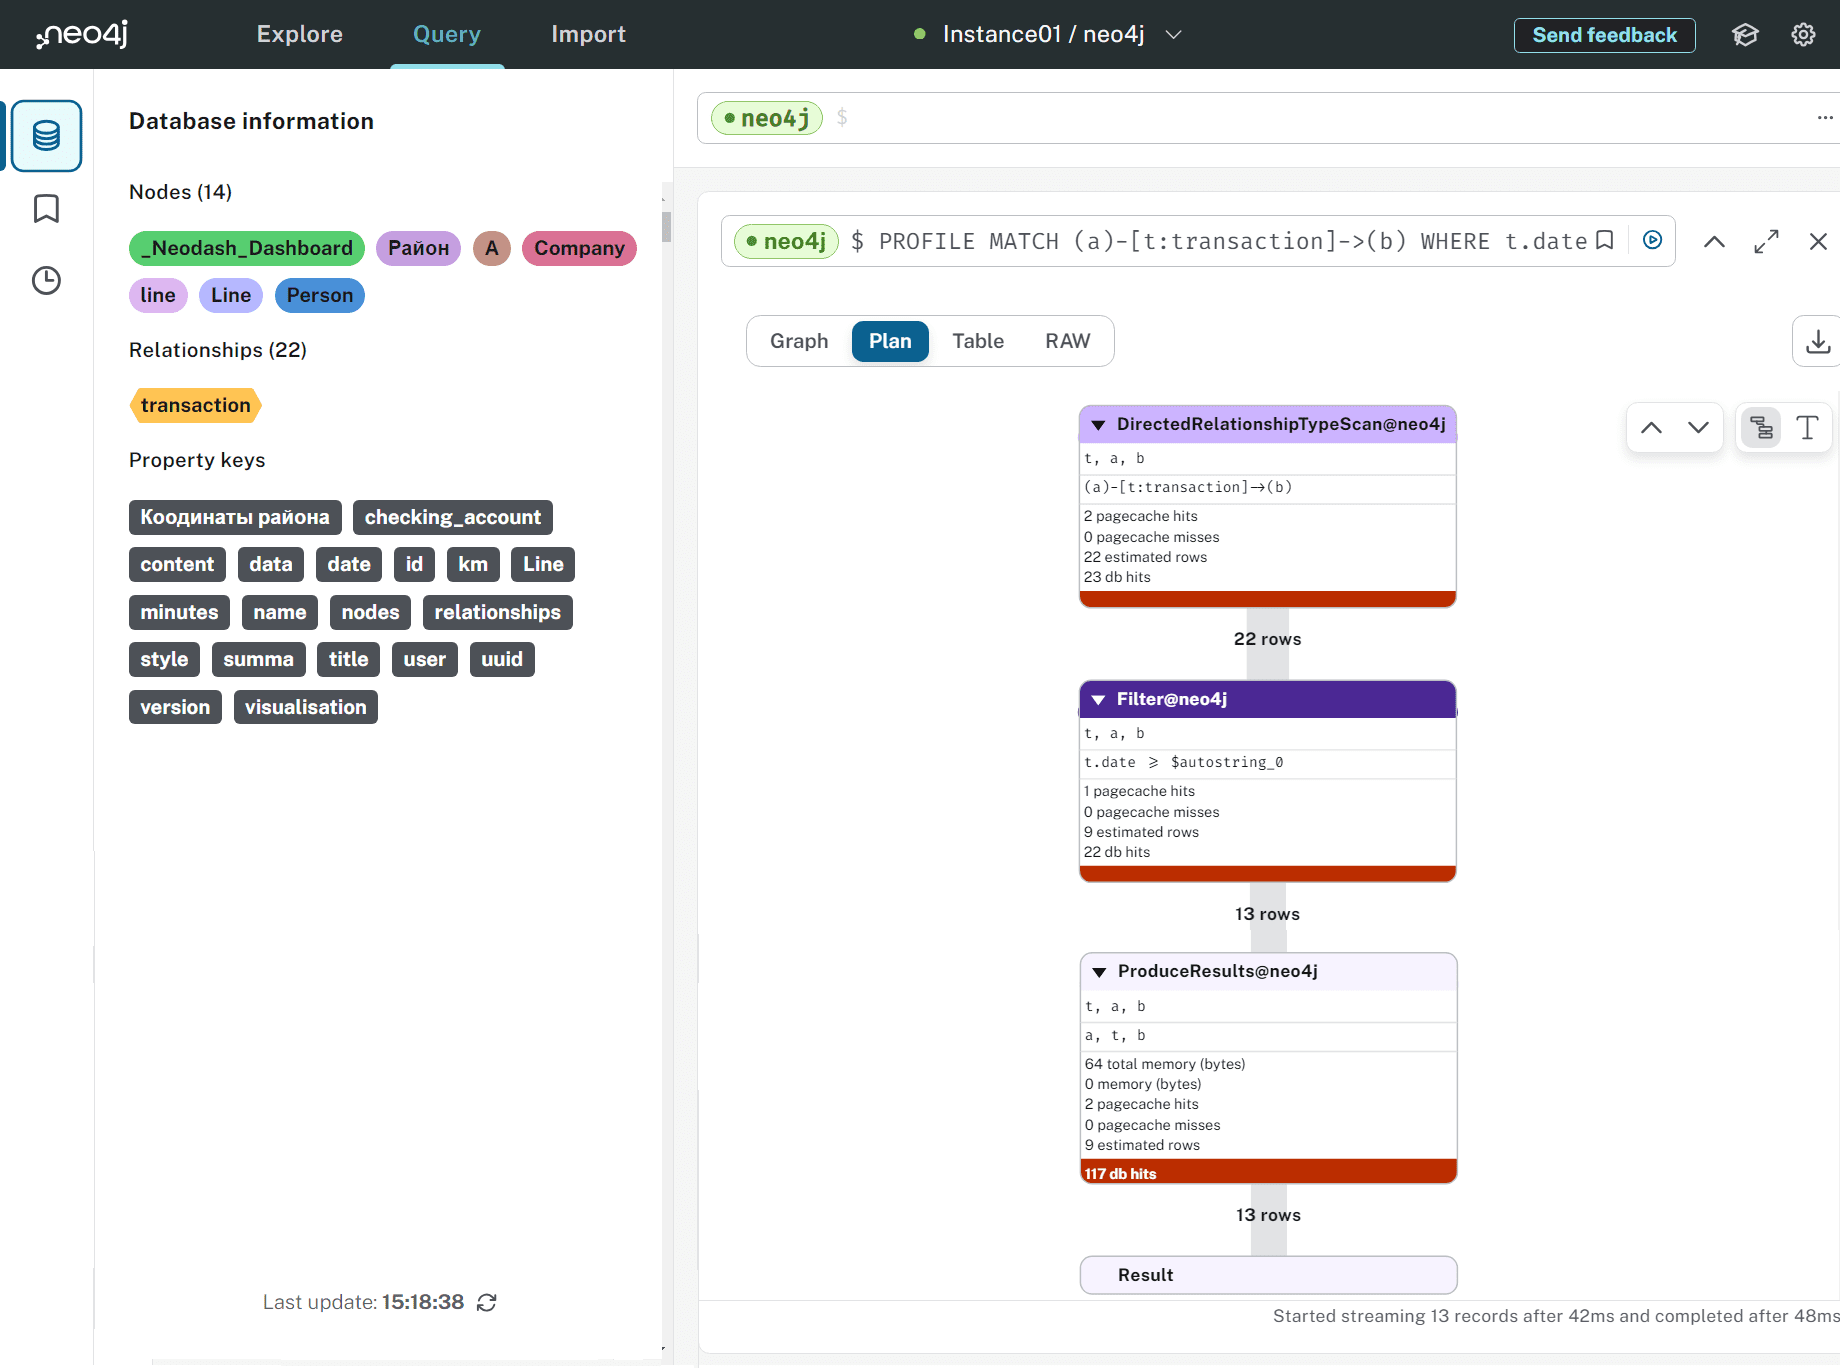Collapse the DirectedRelationshipTypeScan operator
Screen dimensions: 1840x1368
(x=1098, y=425)
